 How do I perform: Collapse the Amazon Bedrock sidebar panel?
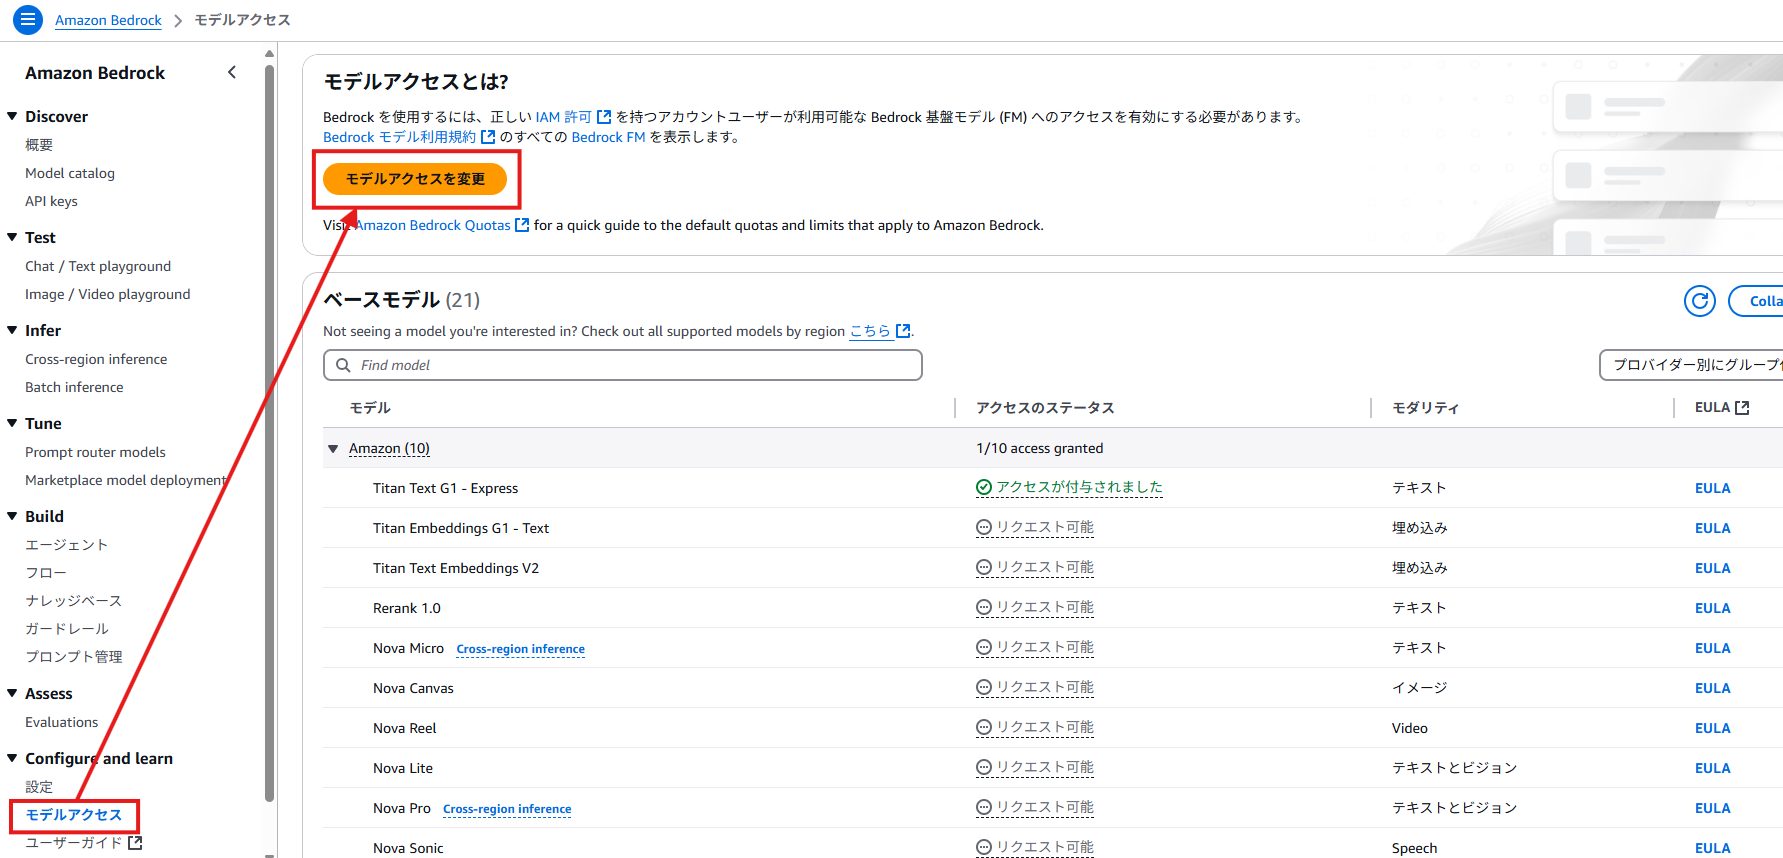click(232, 72)
